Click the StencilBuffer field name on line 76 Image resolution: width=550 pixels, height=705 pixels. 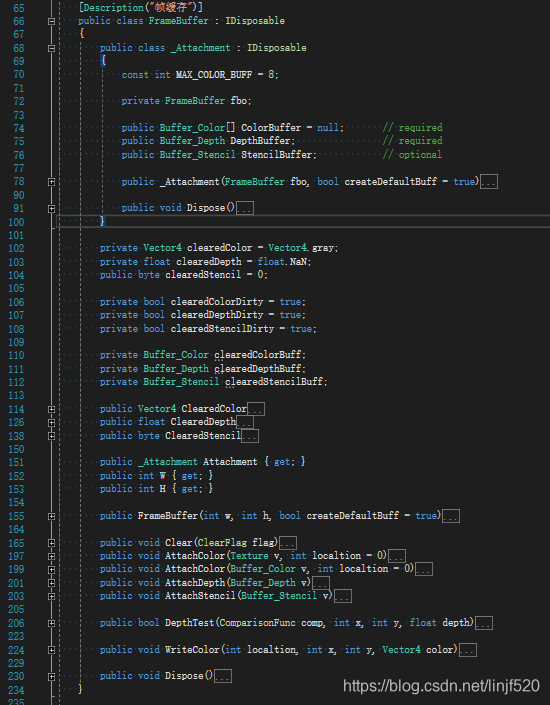(x=277, y=155)
